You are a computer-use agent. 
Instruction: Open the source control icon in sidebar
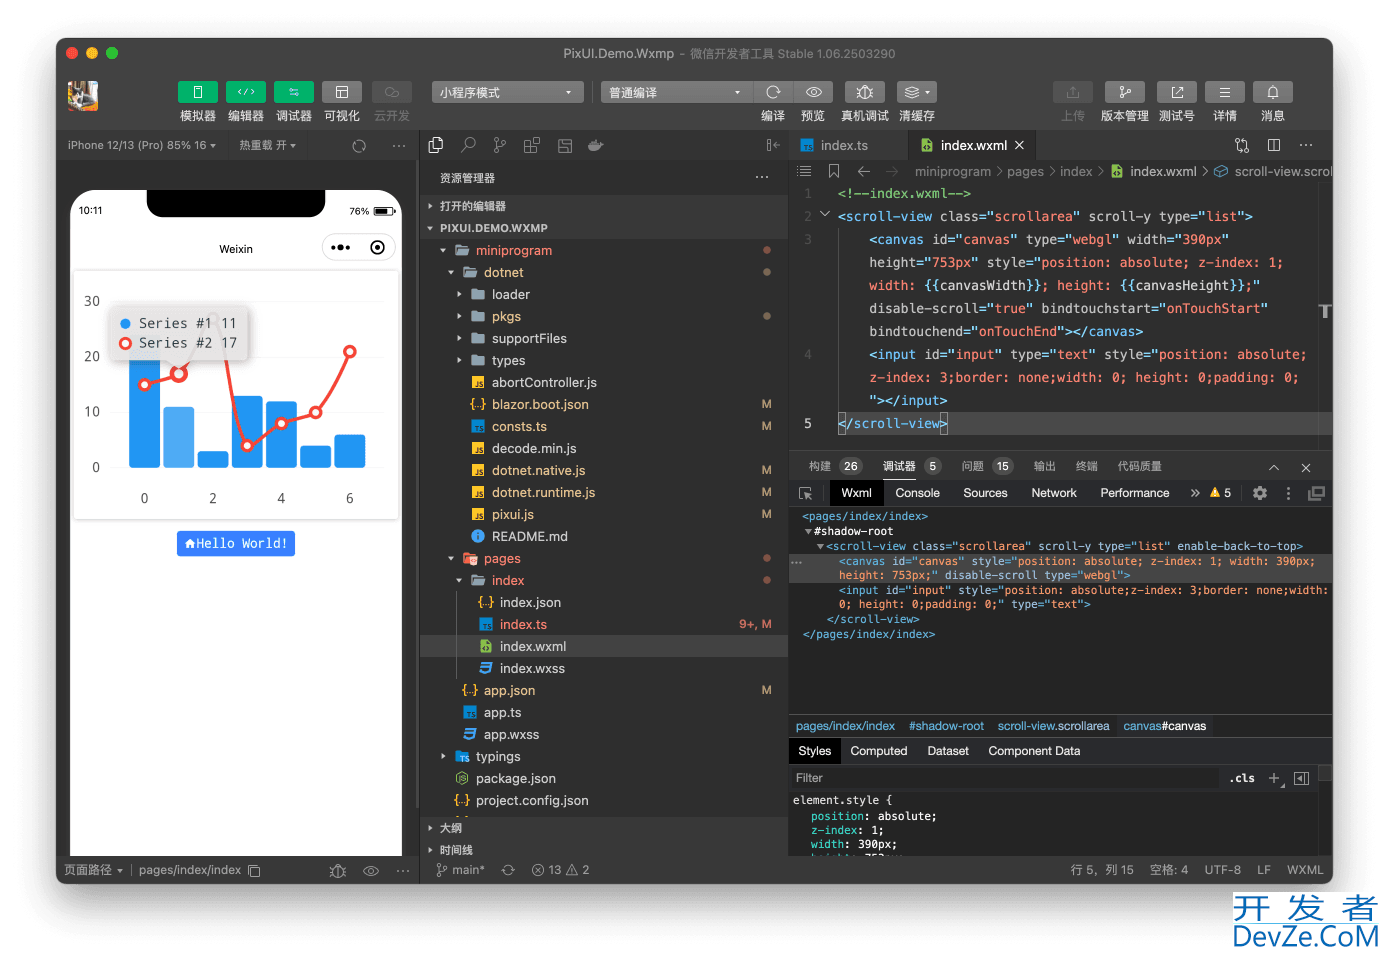coord(500,145)
